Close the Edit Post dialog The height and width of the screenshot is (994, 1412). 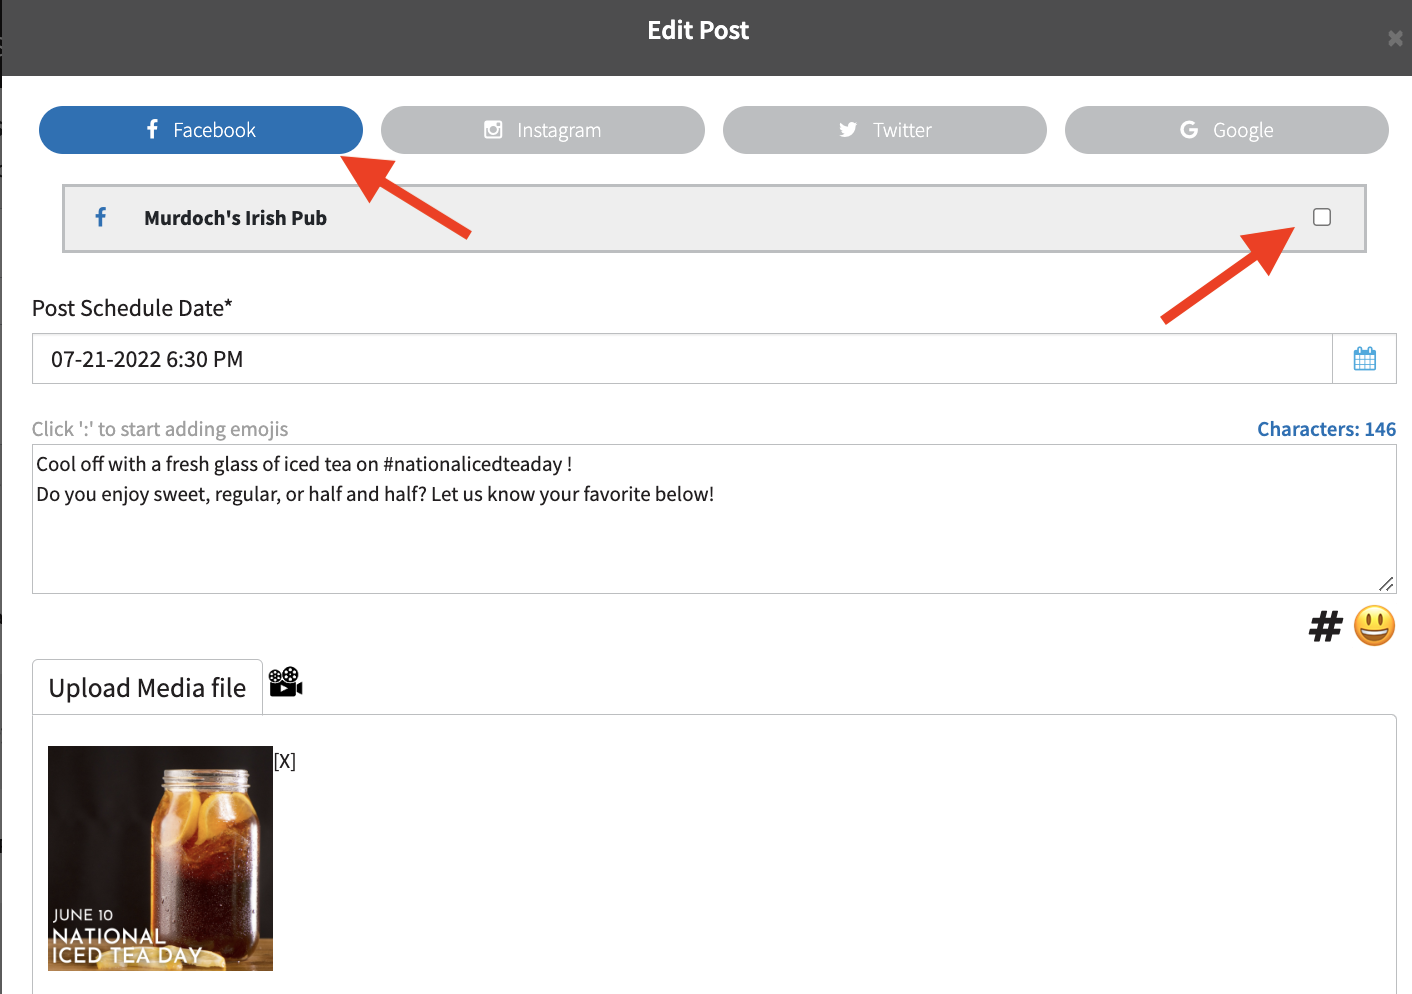pyautogui.click(x=1395, y=39)
